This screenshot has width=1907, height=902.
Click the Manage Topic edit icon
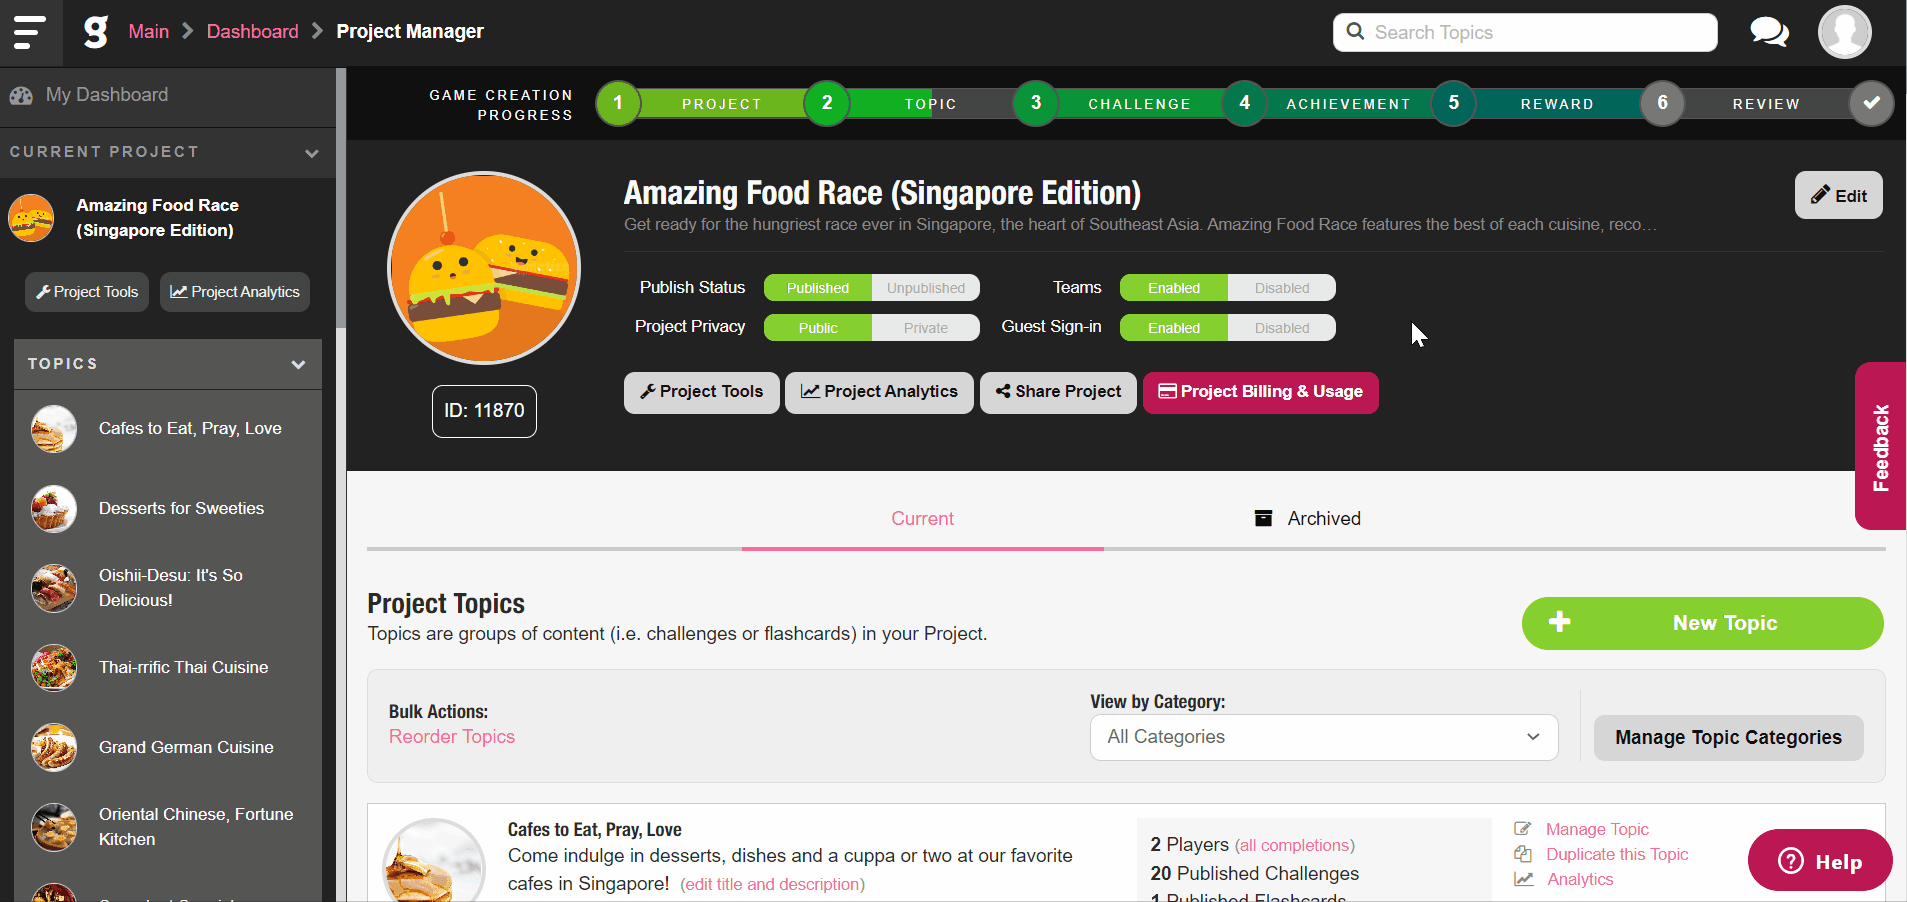click(x=1523, y=829)
